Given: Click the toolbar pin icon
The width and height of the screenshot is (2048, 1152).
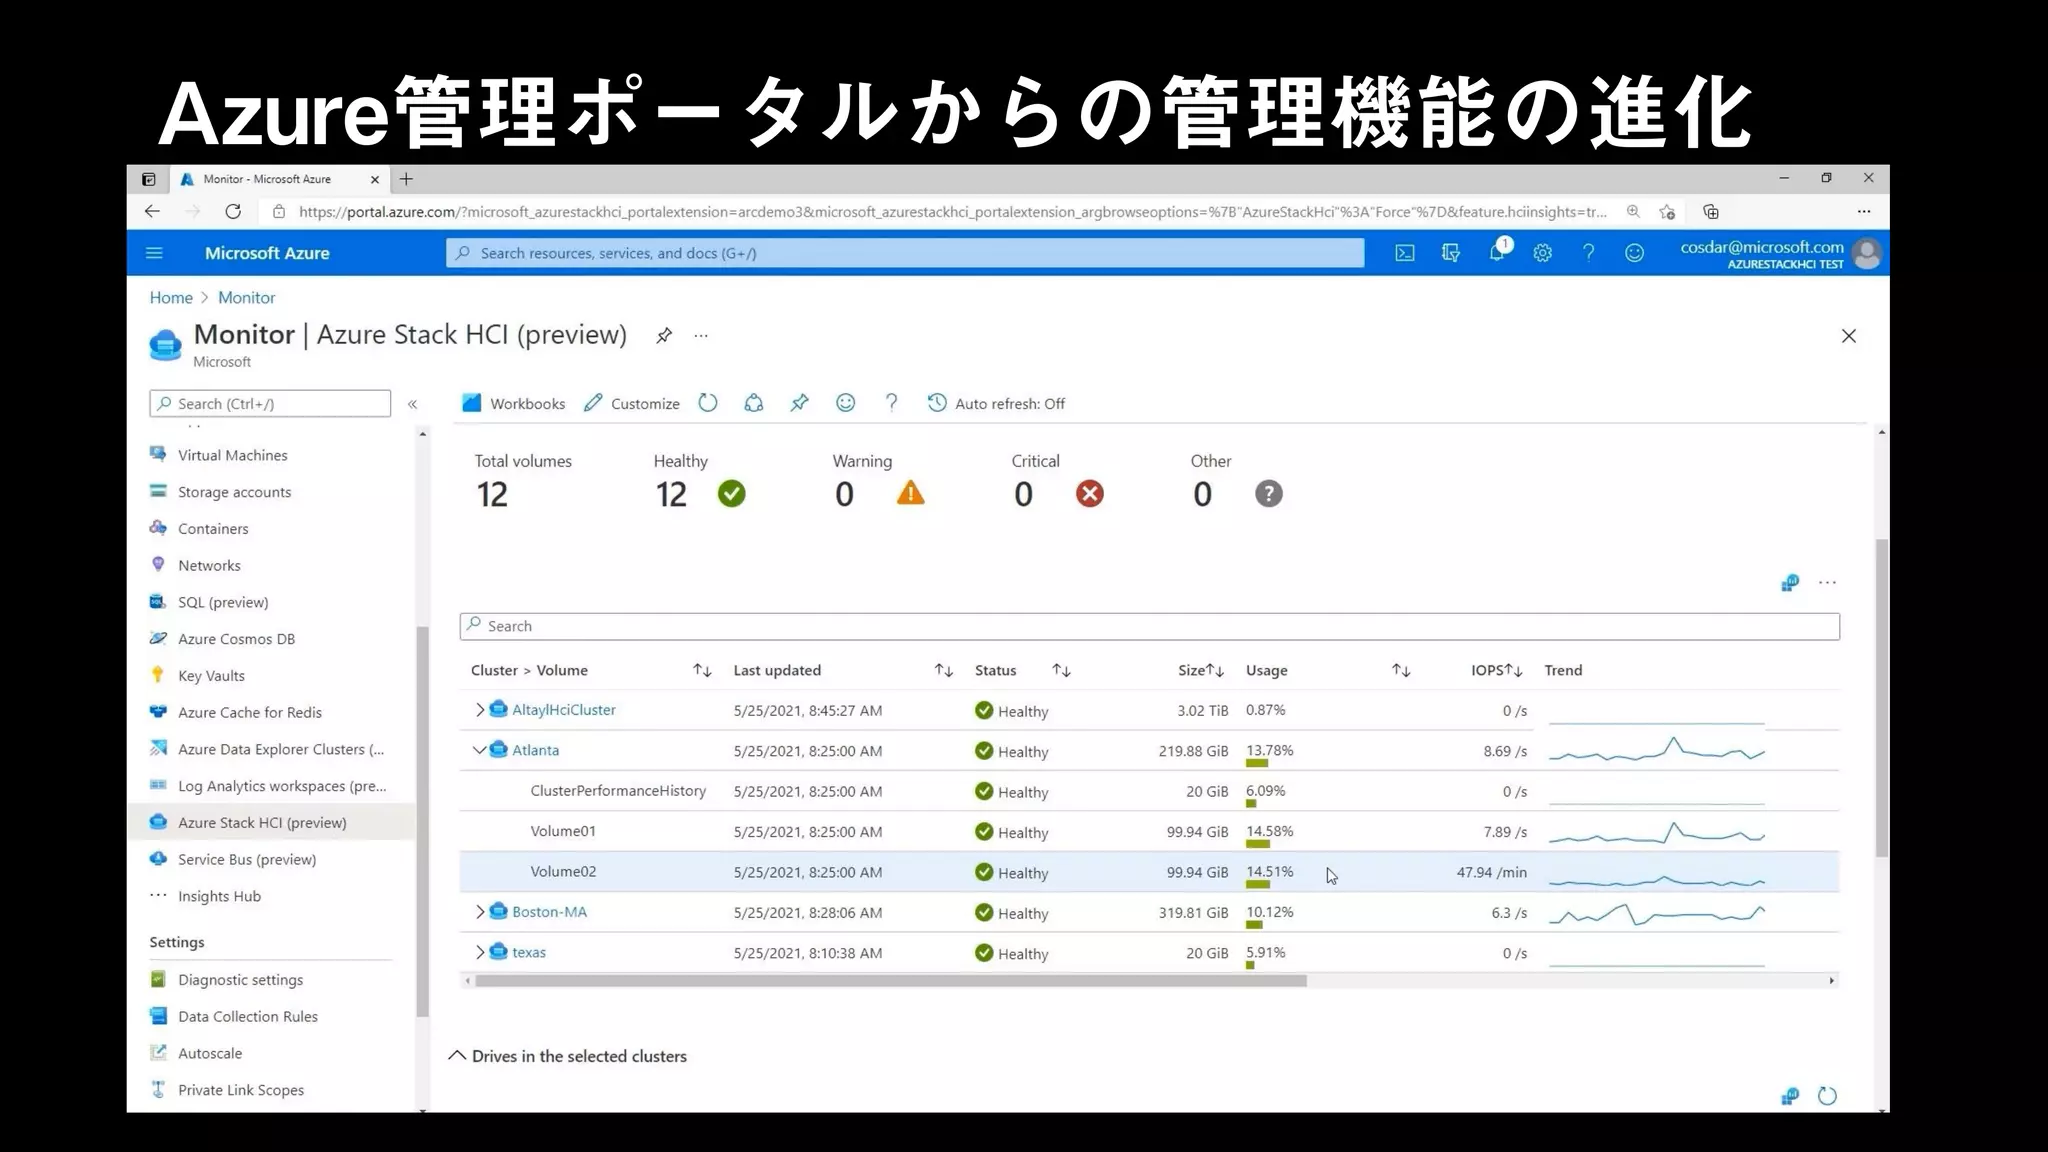Looking at the screenshot, I should (x=799, y=403).
